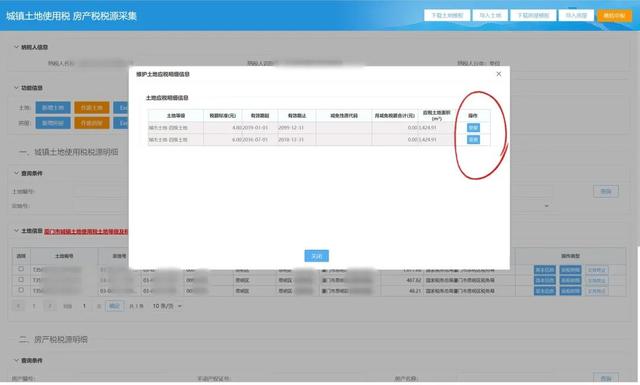Viewport: 640px width, 385px height.
Task: Click first blue action button in first land row
Action: pos(544,270)
